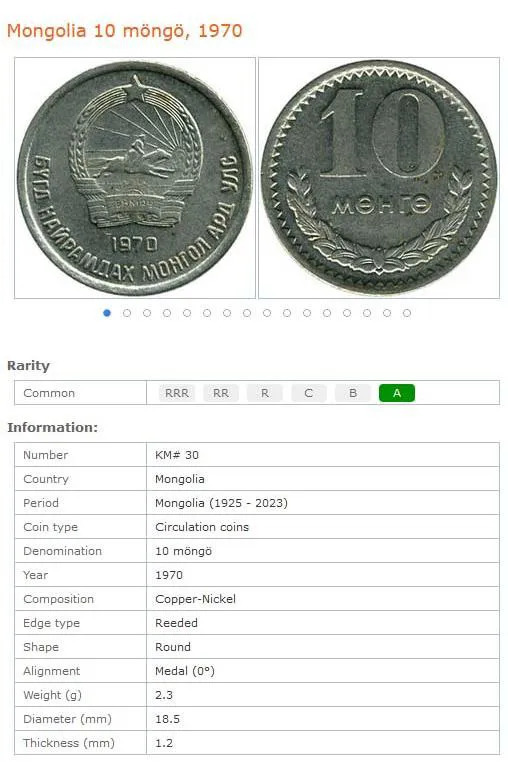Screen dimensions: 508x762
Task: Click the Mongolia 10 möngö, 1970 title
Action: pos(124,31)
